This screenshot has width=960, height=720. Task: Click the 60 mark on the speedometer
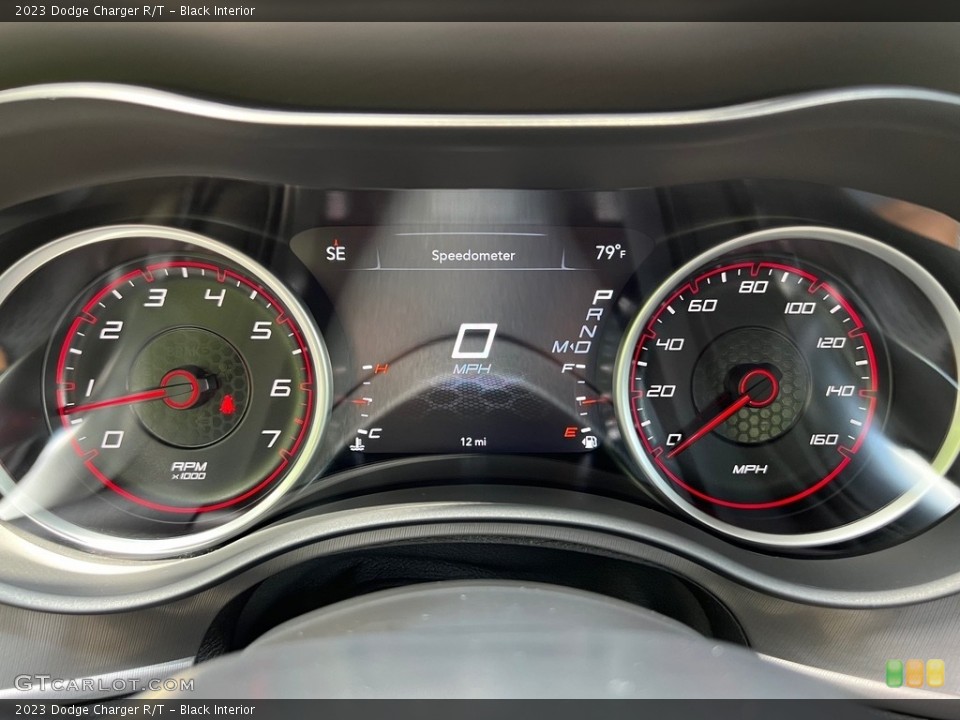click(x=703, y=305)
